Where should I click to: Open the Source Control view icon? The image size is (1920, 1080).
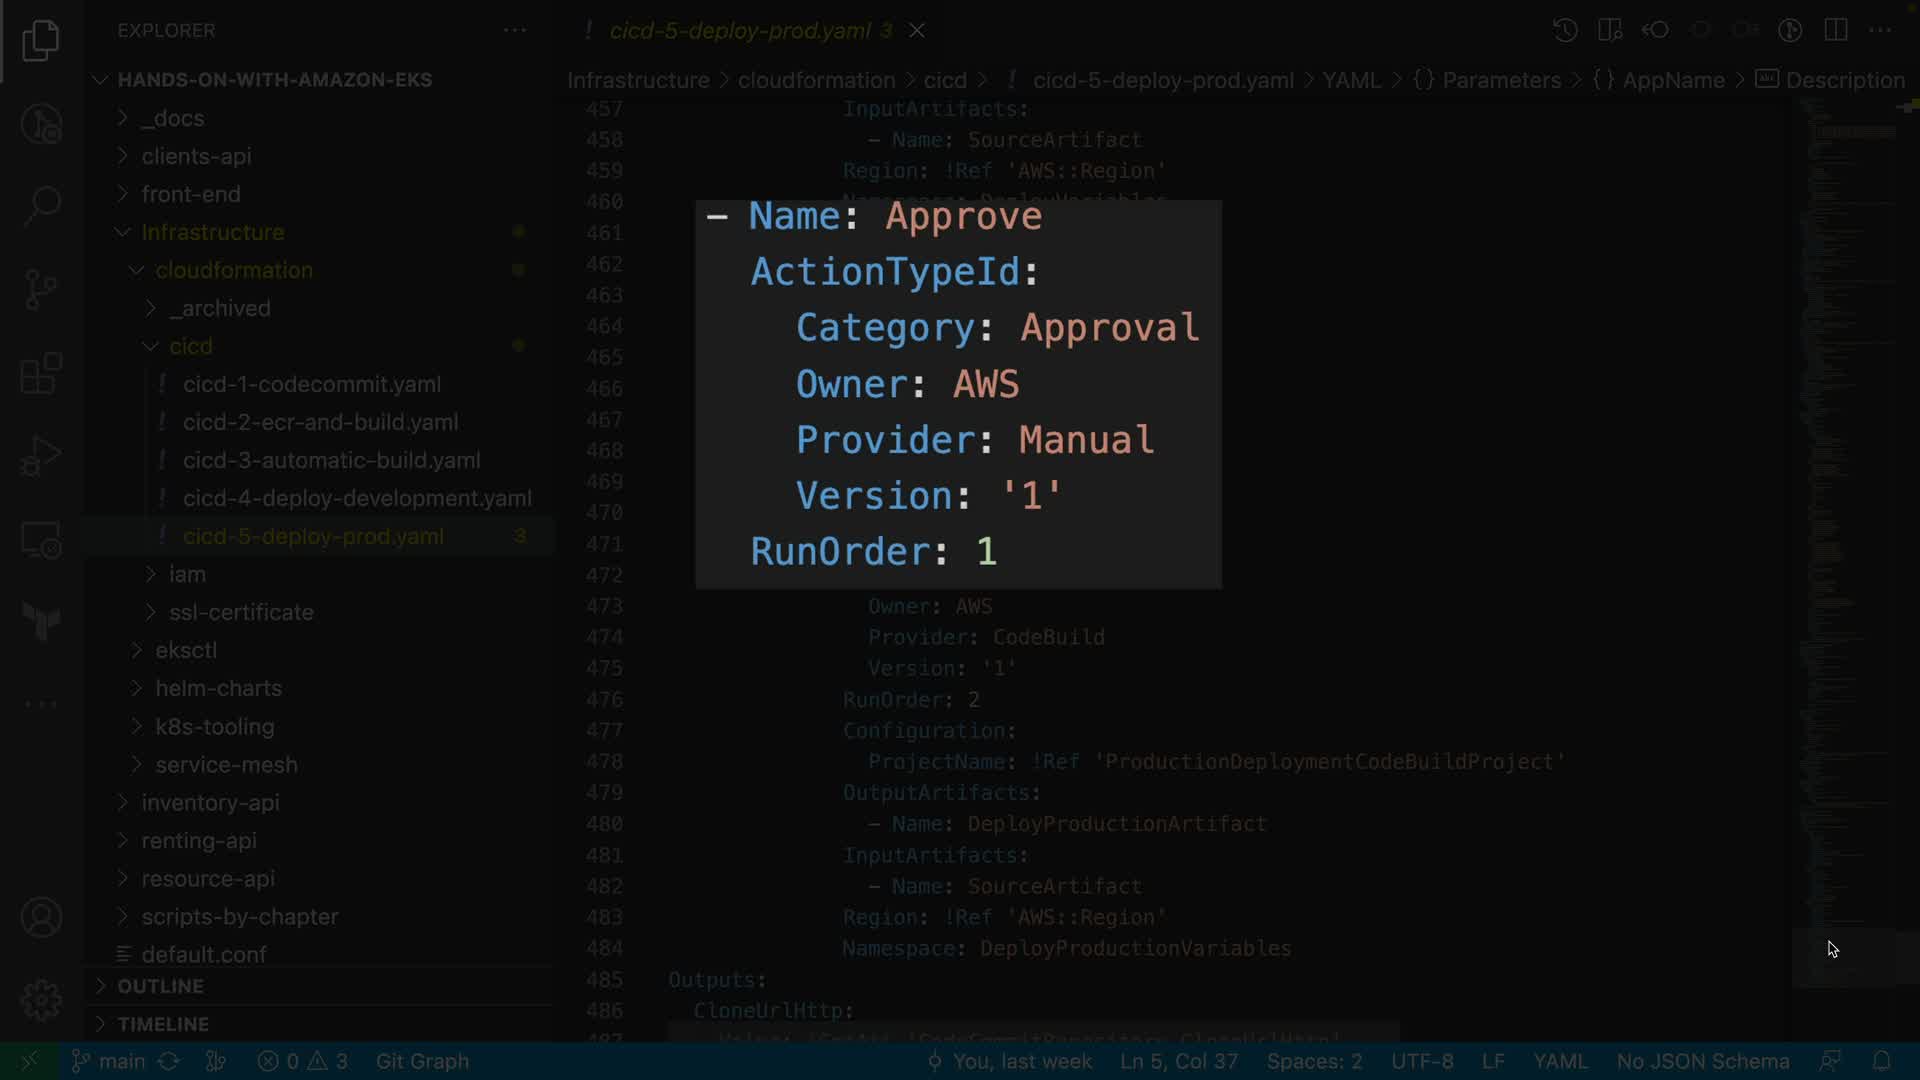tap(41, 290)
